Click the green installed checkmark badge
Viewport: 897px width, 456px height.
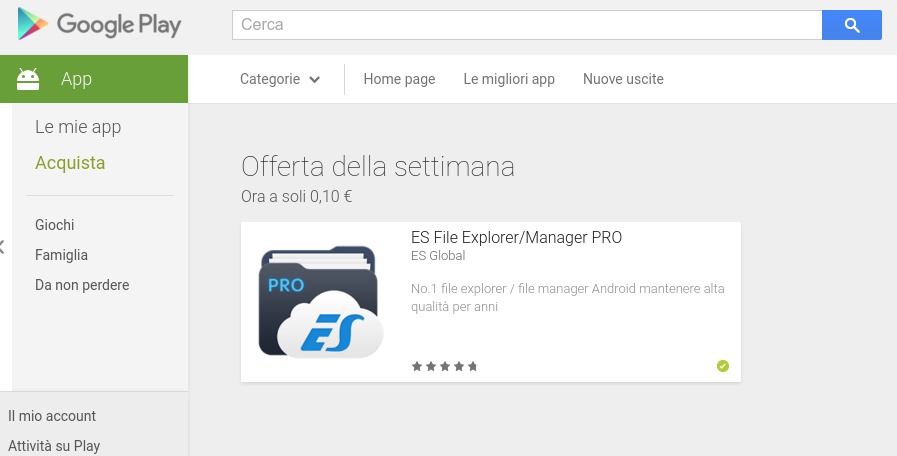click(x=723, y=366)
